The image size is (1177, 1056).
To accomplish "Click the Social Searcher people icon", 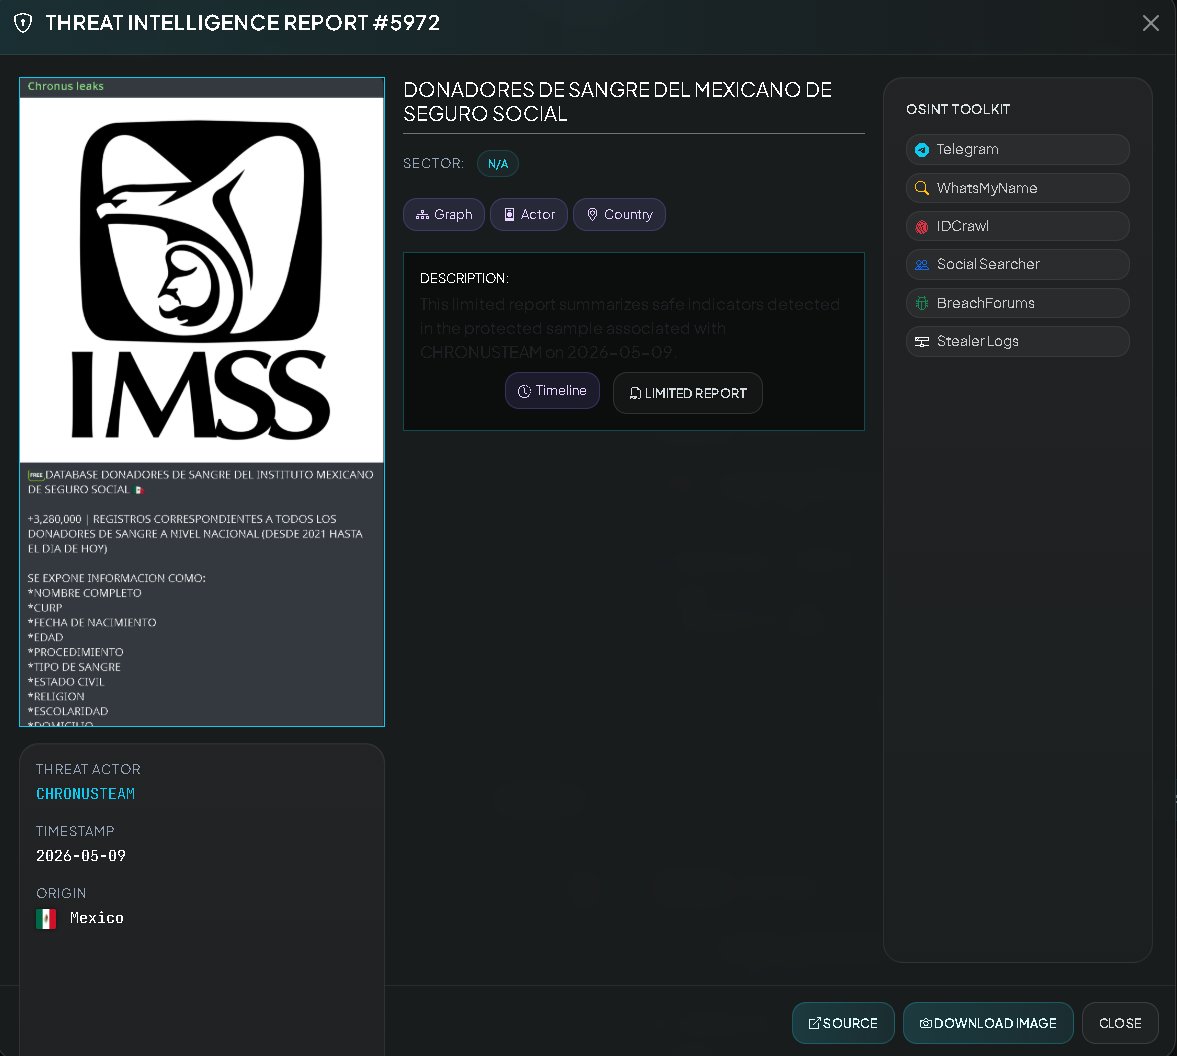I will tap(922, 264).
